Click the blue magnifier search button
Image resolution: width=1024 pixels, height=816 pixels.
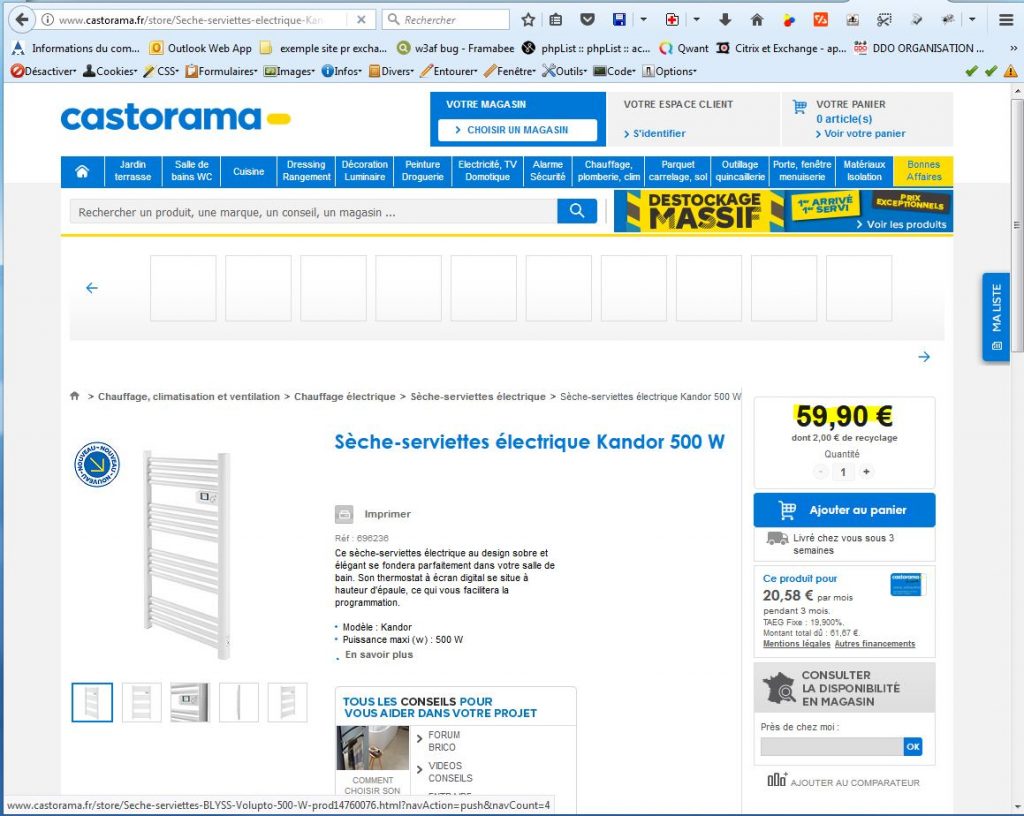[x=576, y=211]
